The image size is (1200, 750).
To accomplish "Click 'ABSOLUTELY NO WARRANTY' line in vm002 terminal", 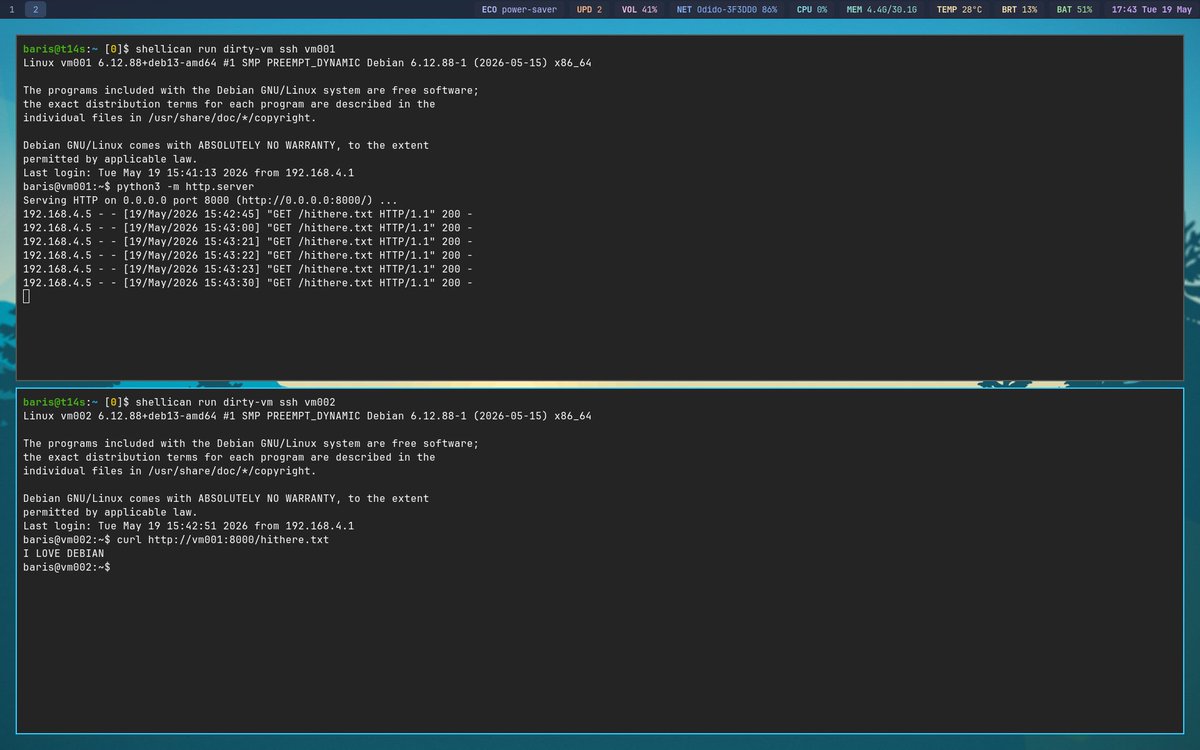I will [226, 498].
